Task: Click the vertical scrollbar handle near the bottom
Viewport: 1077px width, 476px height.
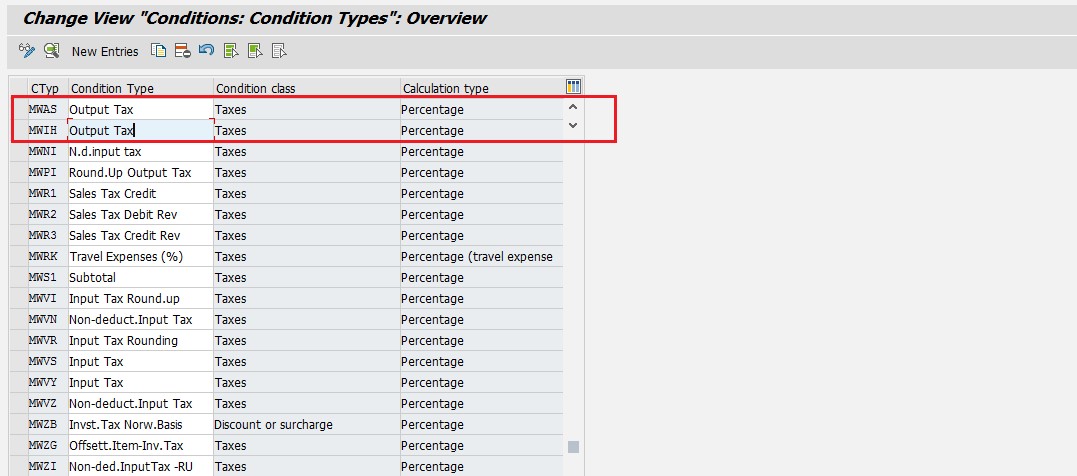Action: [573, 446]
